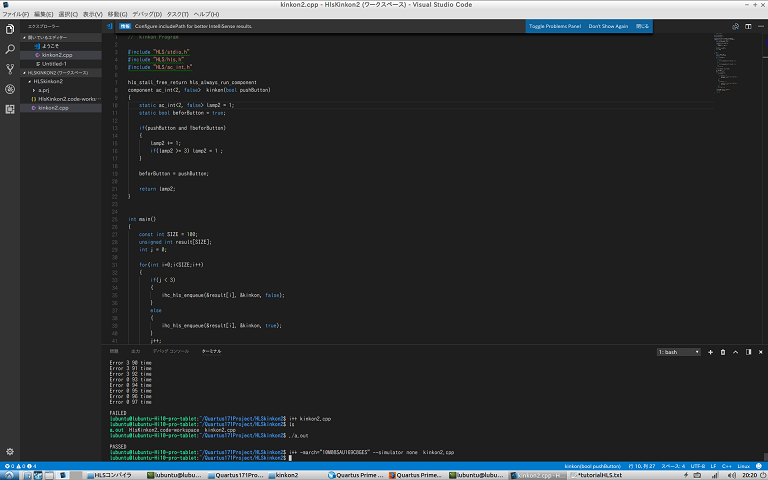Click the Linux configuration in status bar
The height and width of the screenshot is (480, 768).
coord(744,466)
